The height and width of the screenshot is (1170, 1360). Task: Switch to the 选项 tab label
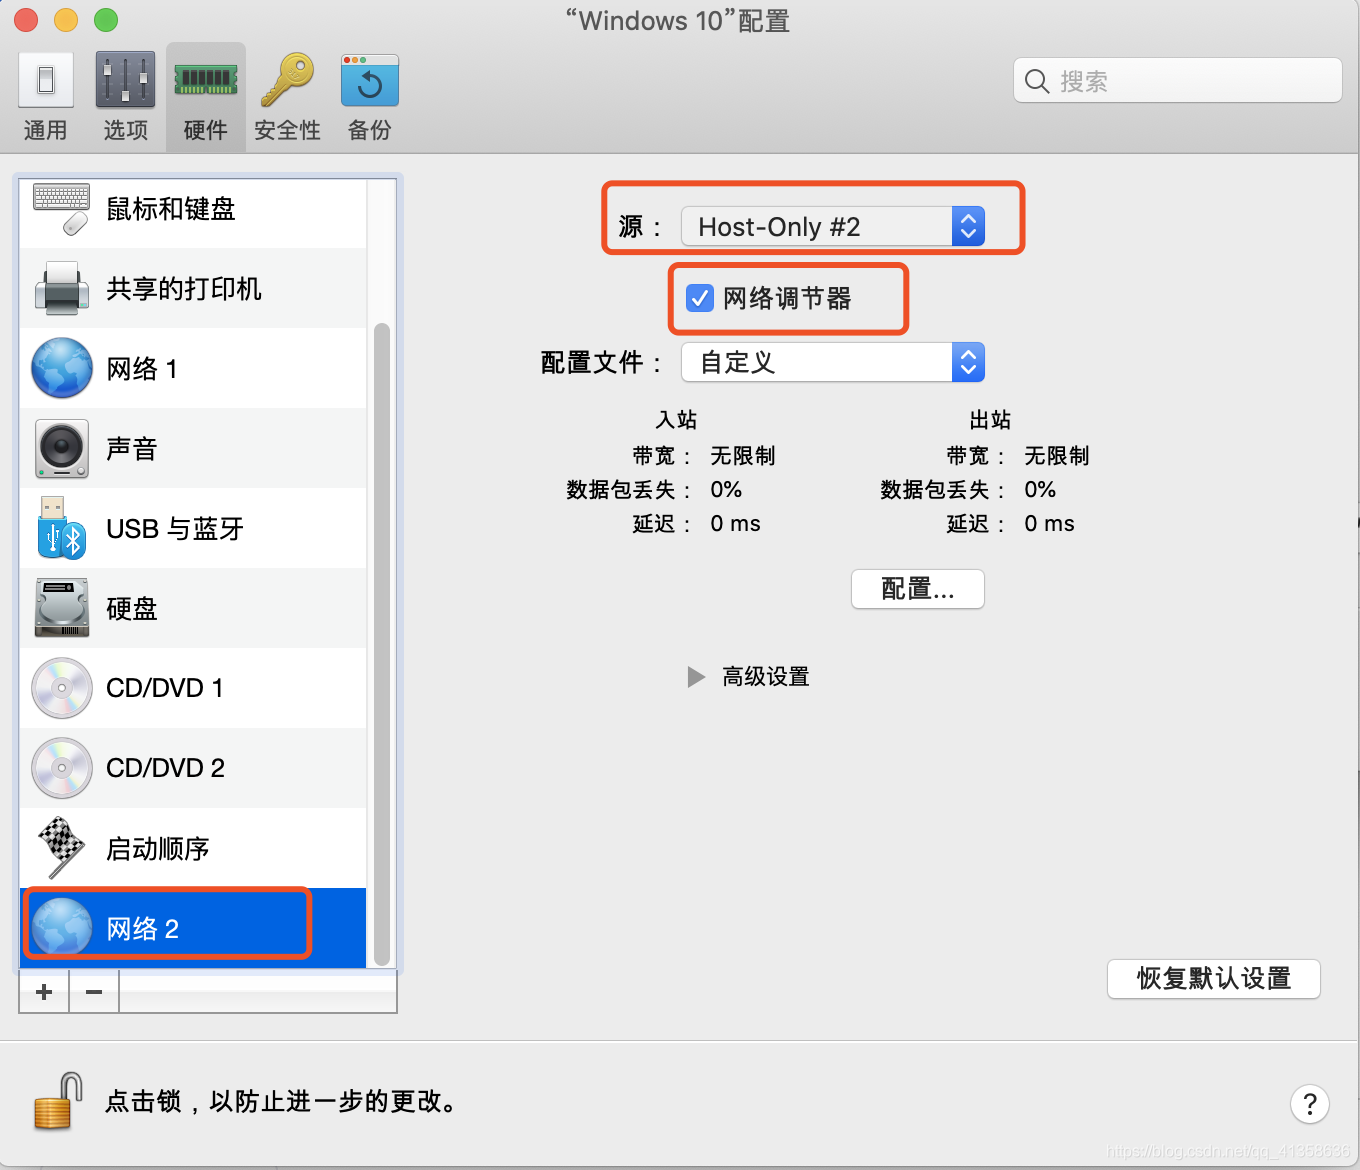coord(126,130)
